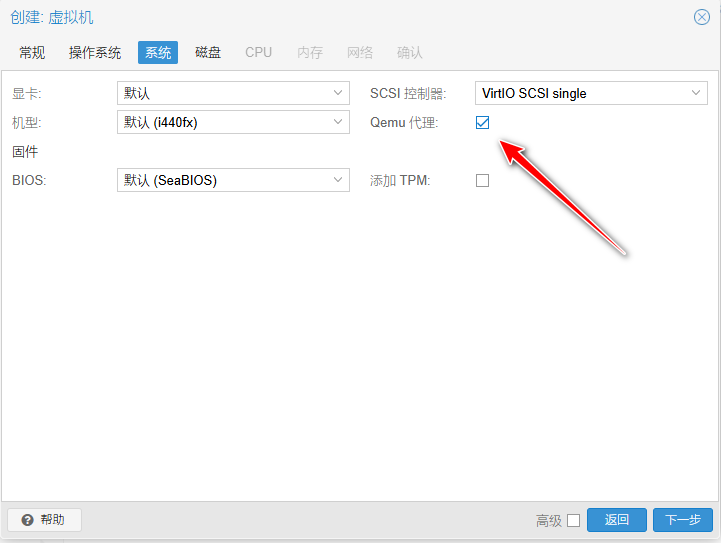The width and height of the screenshot is (721, 543).
Task: Click the help question mark icon
Action: (x=28, y=520)
